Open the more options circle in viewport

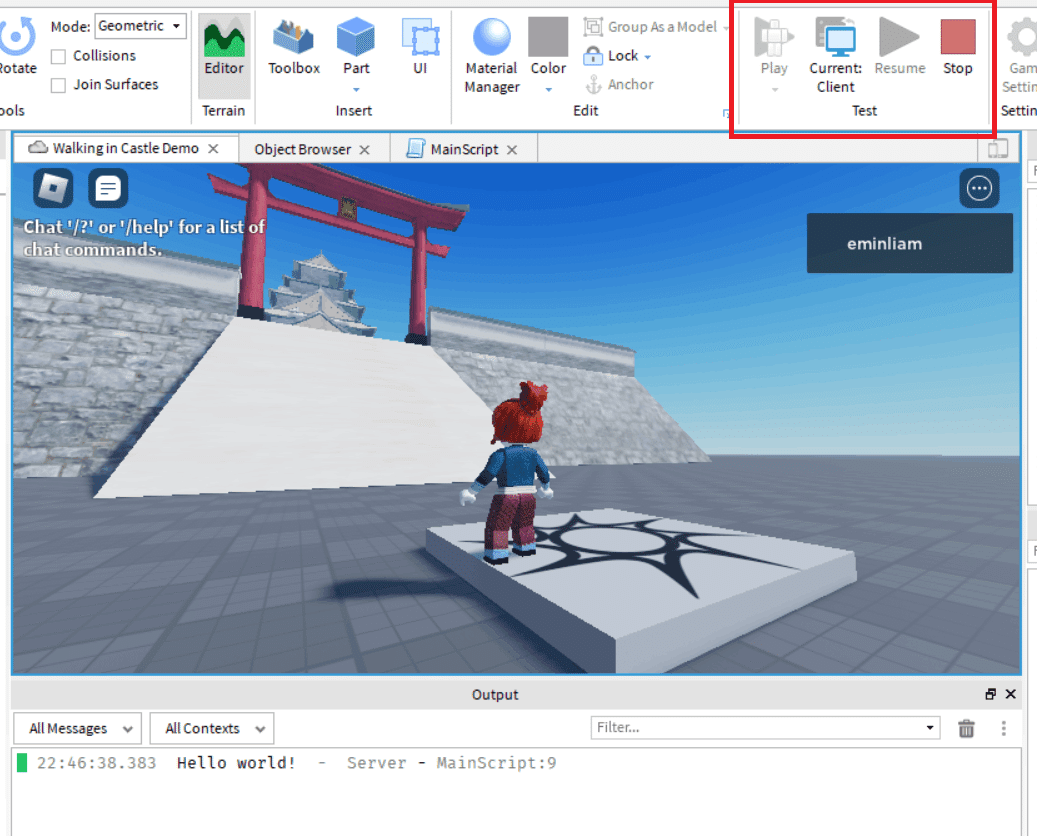[x=979, y=188]
